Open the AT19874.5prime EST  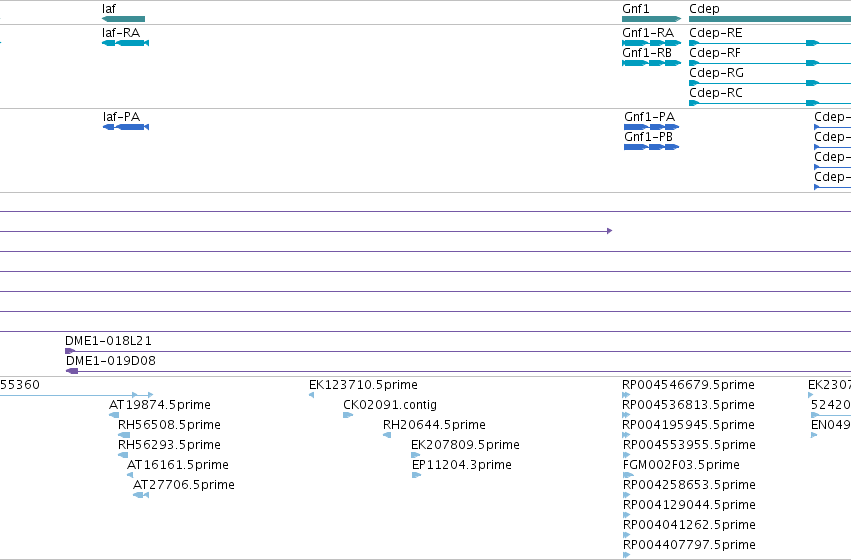(x=114, y=415)
